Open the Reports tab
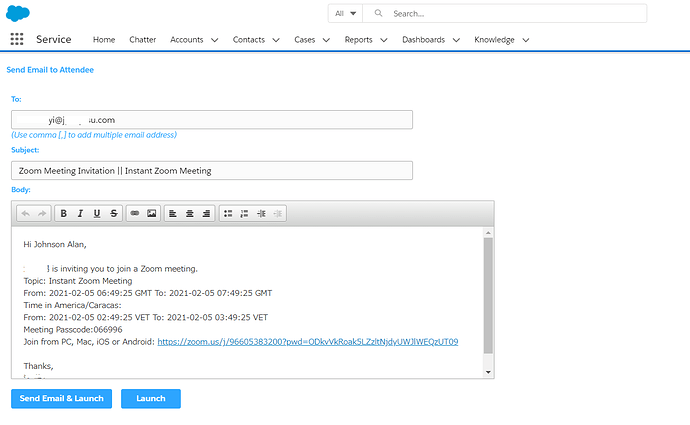The width and height of the screenshot is (690, 425). (358, 40)
